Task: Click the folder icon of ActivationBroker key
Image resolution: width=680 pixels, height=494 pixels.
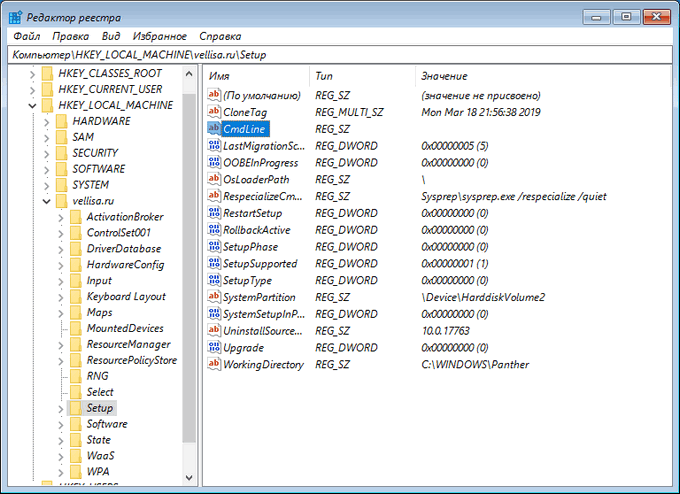Action: (x=74, y=217)
